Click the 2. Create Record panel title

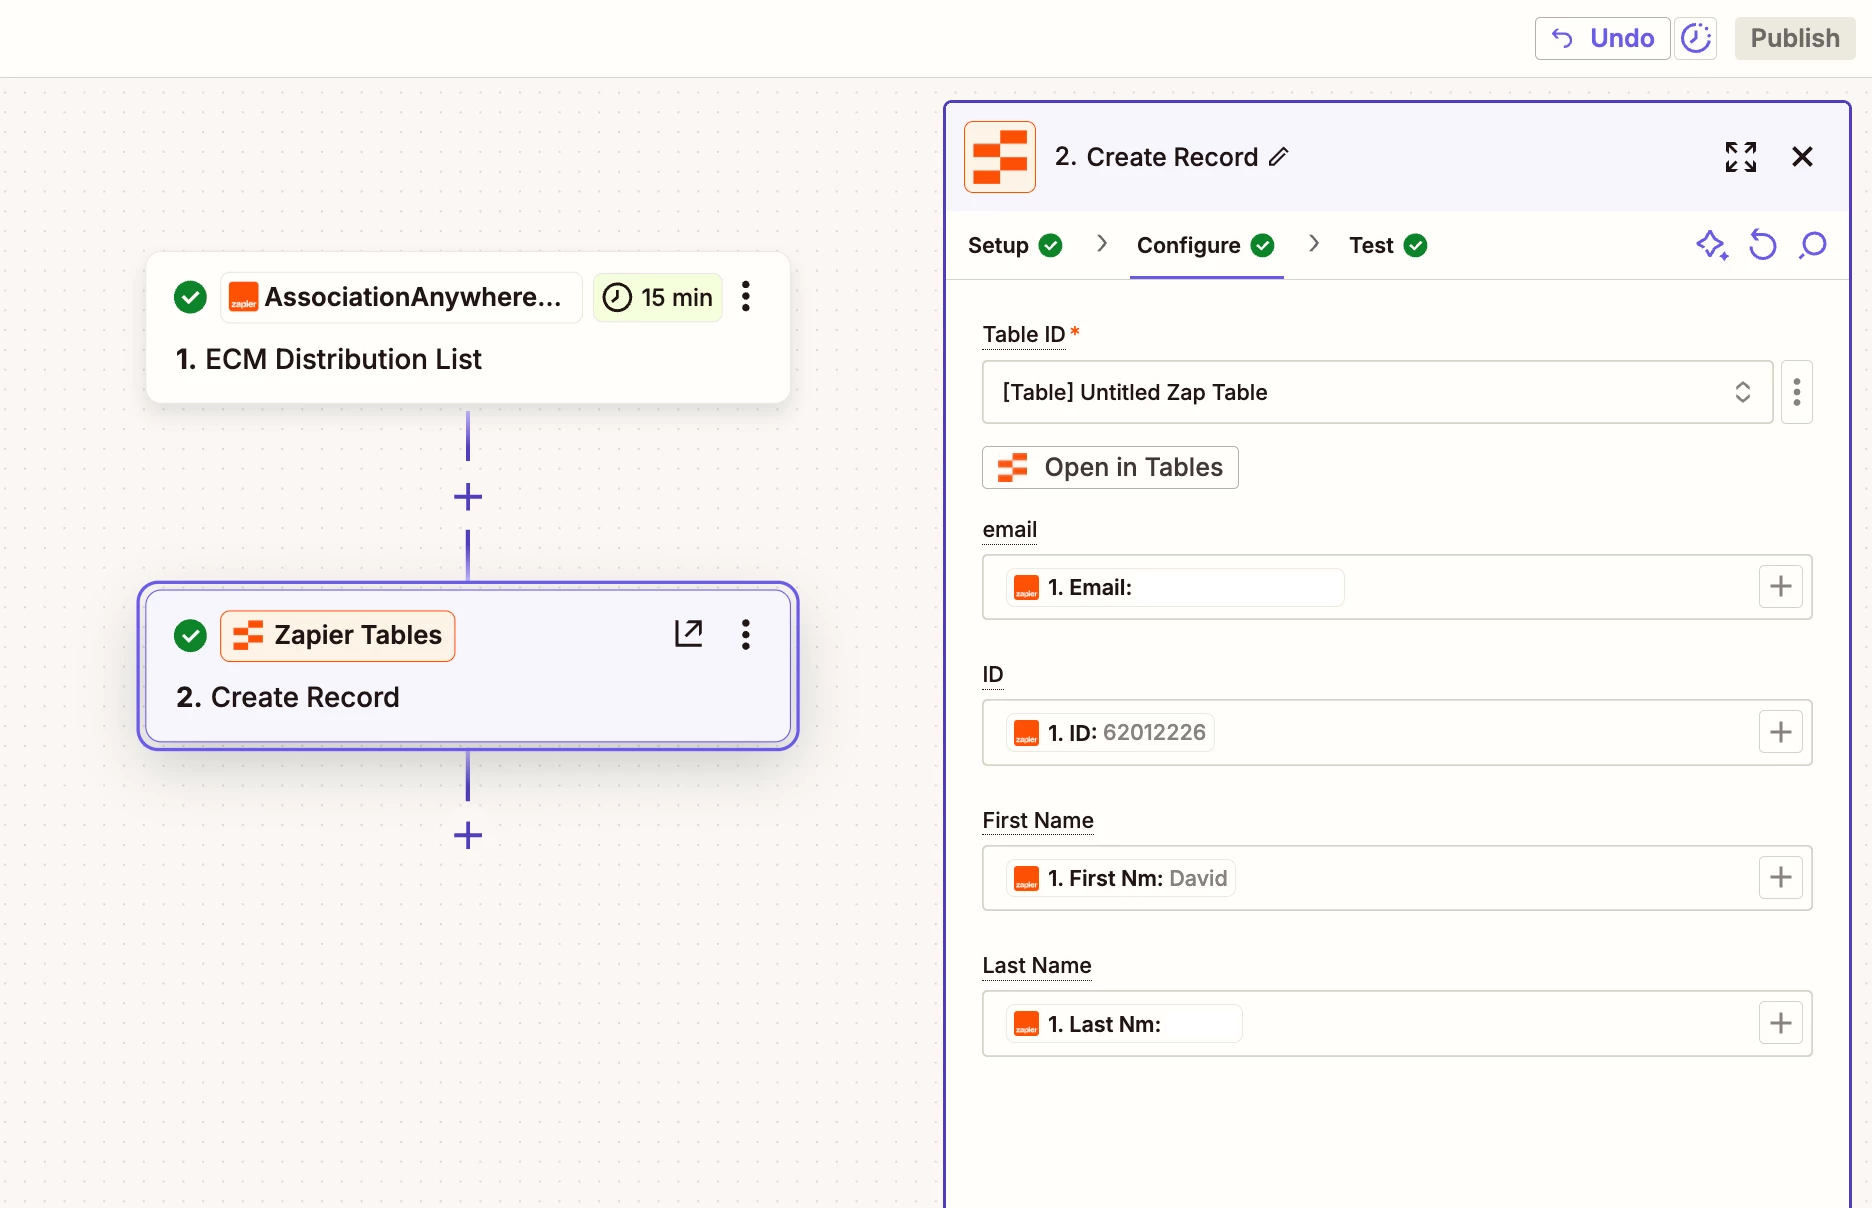(x=1156, y=157)
